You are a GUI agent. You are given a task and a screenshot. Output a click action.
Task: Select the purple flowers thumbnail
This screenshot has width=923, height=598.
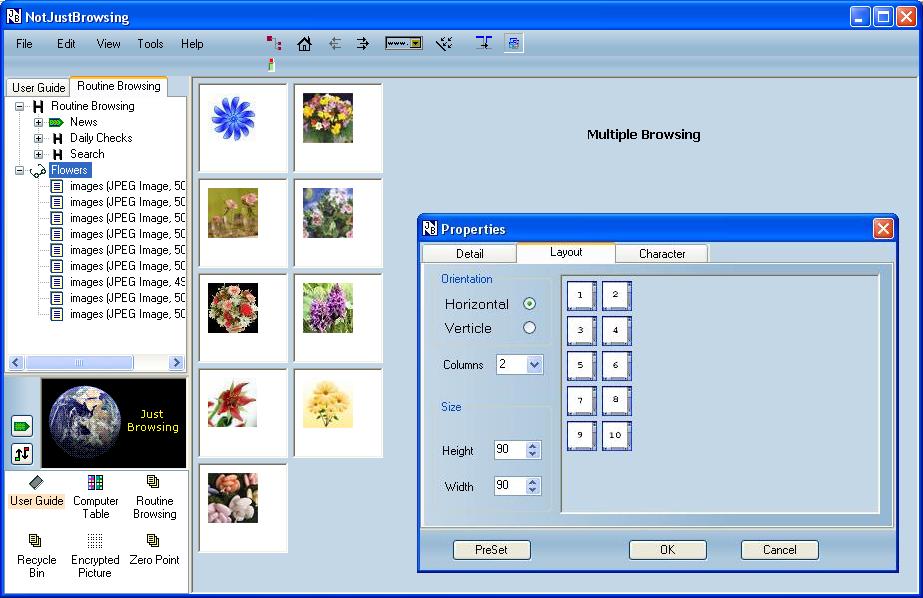tap(328, 308)
